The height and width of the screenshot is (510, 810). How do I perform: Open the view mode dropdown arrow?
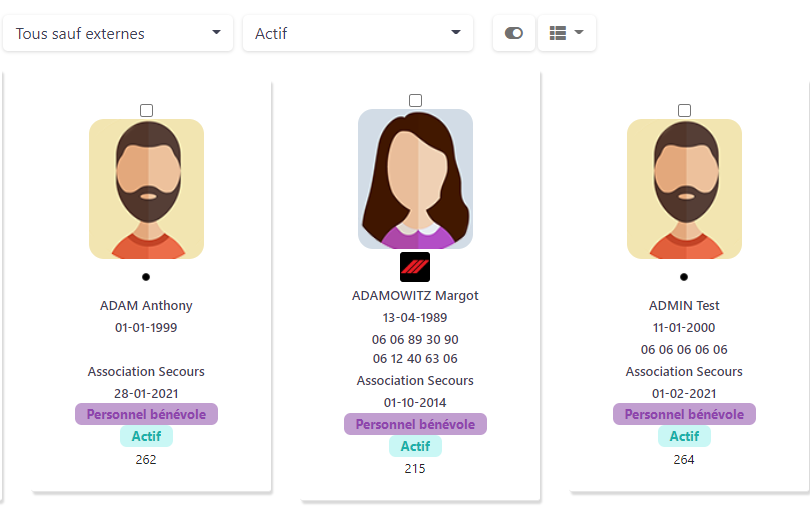click(x=579, y=33)
